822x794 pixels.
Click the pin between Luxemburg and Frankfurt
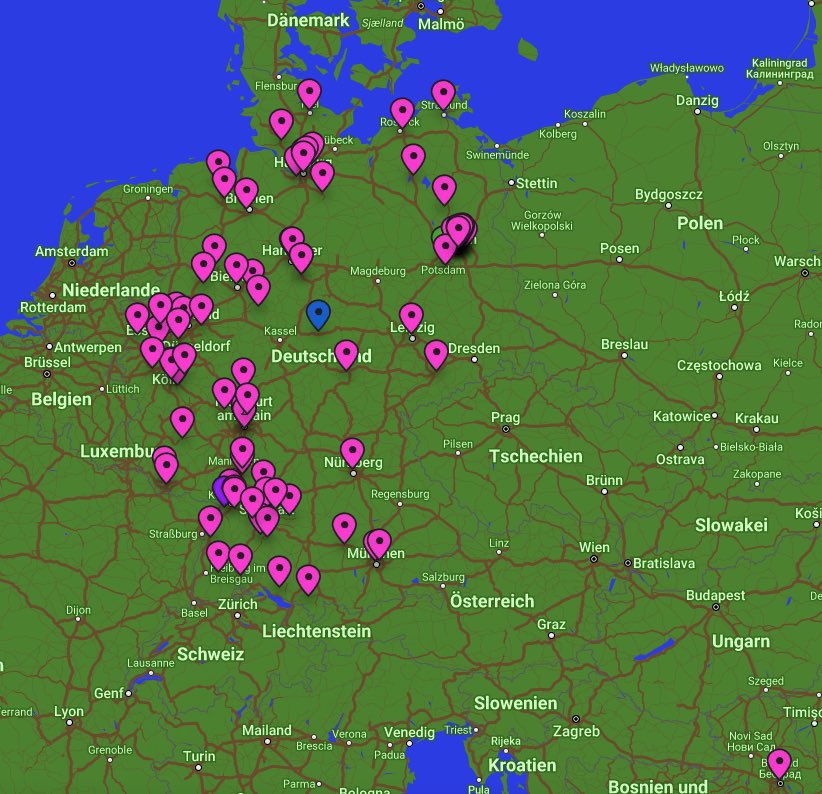point(182,421)
